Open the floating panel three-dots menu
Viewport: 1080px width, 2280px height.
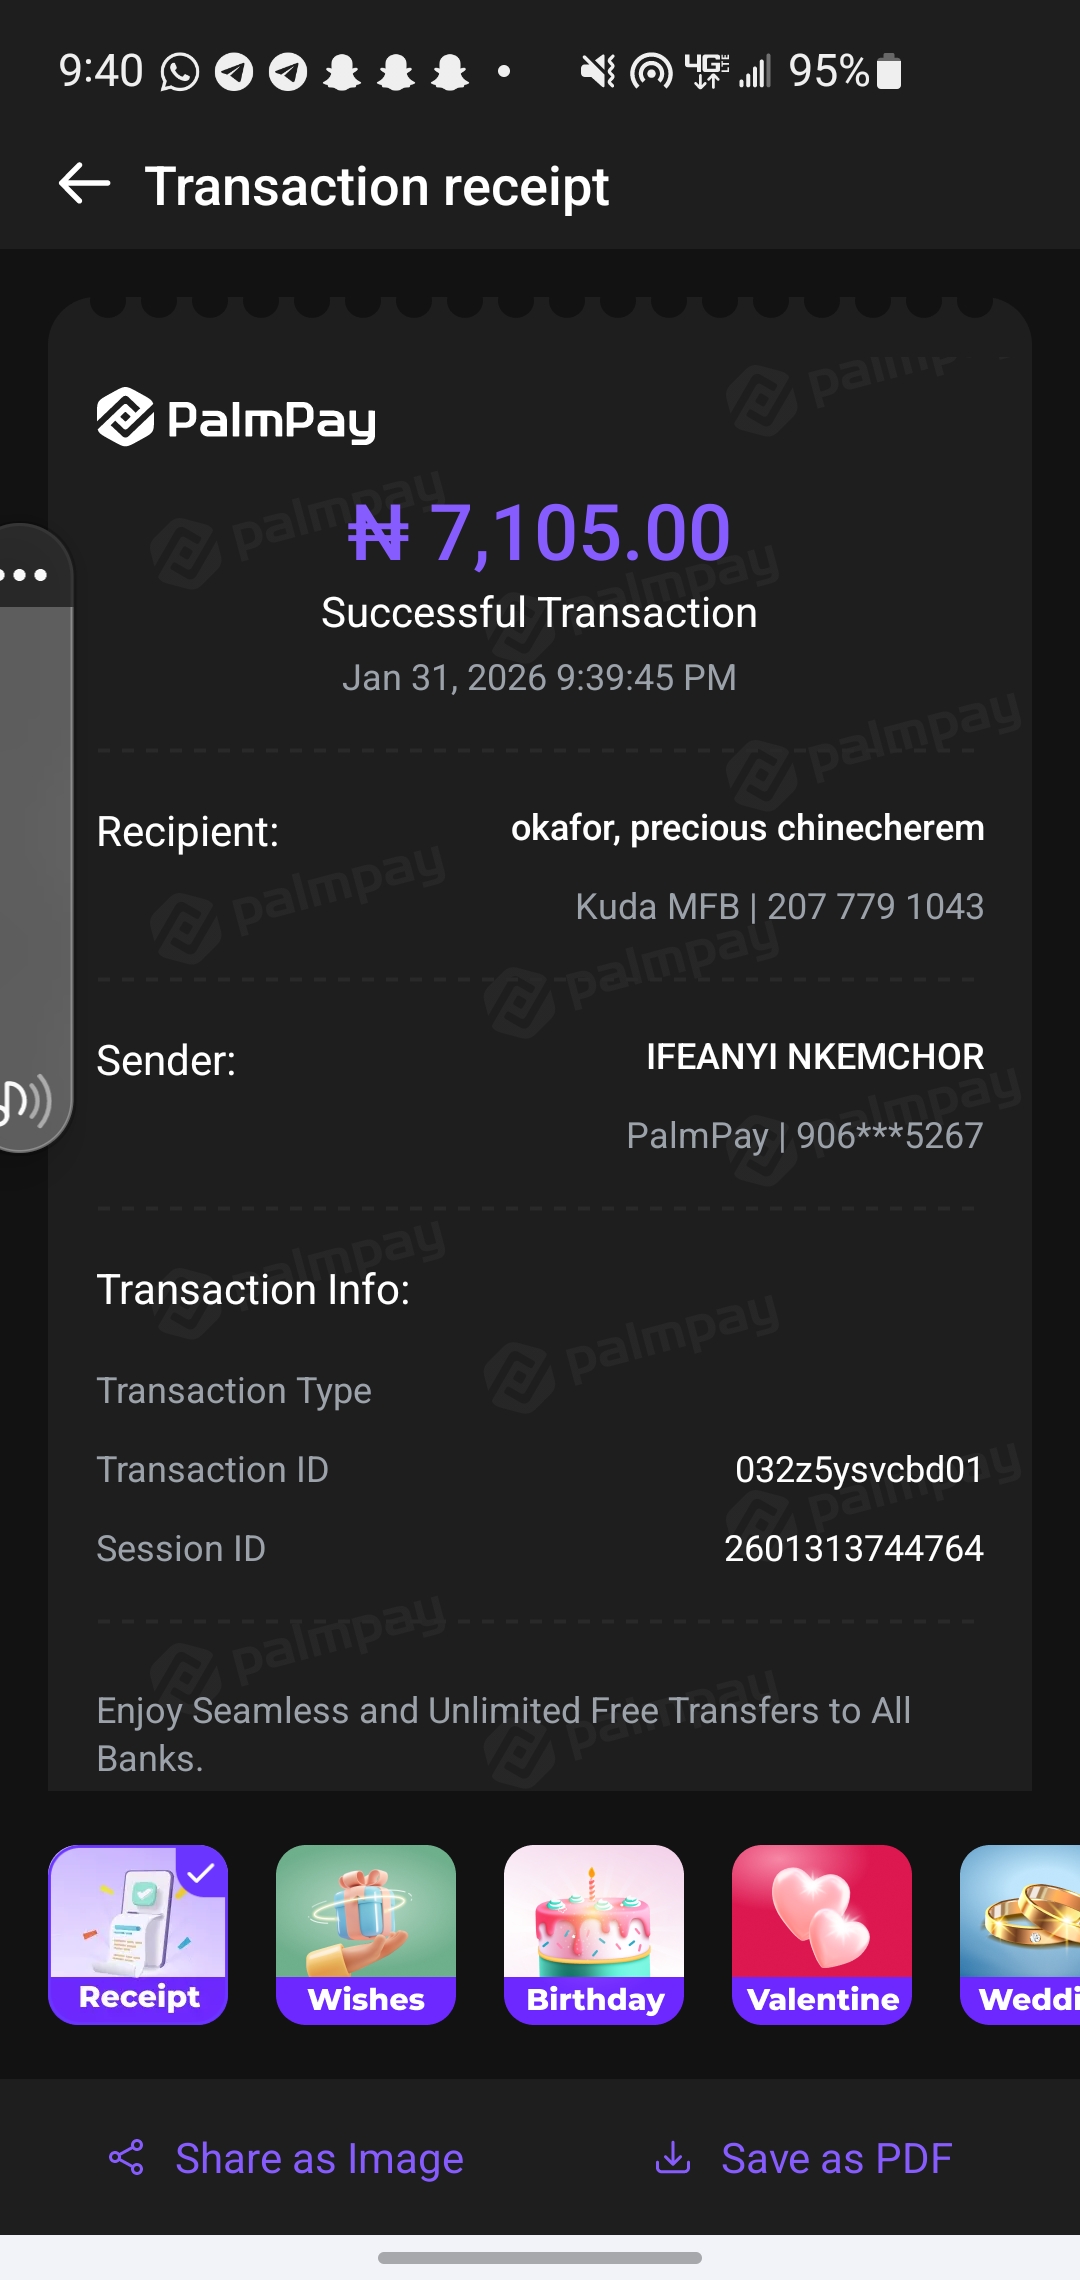(x=25, y=575)
